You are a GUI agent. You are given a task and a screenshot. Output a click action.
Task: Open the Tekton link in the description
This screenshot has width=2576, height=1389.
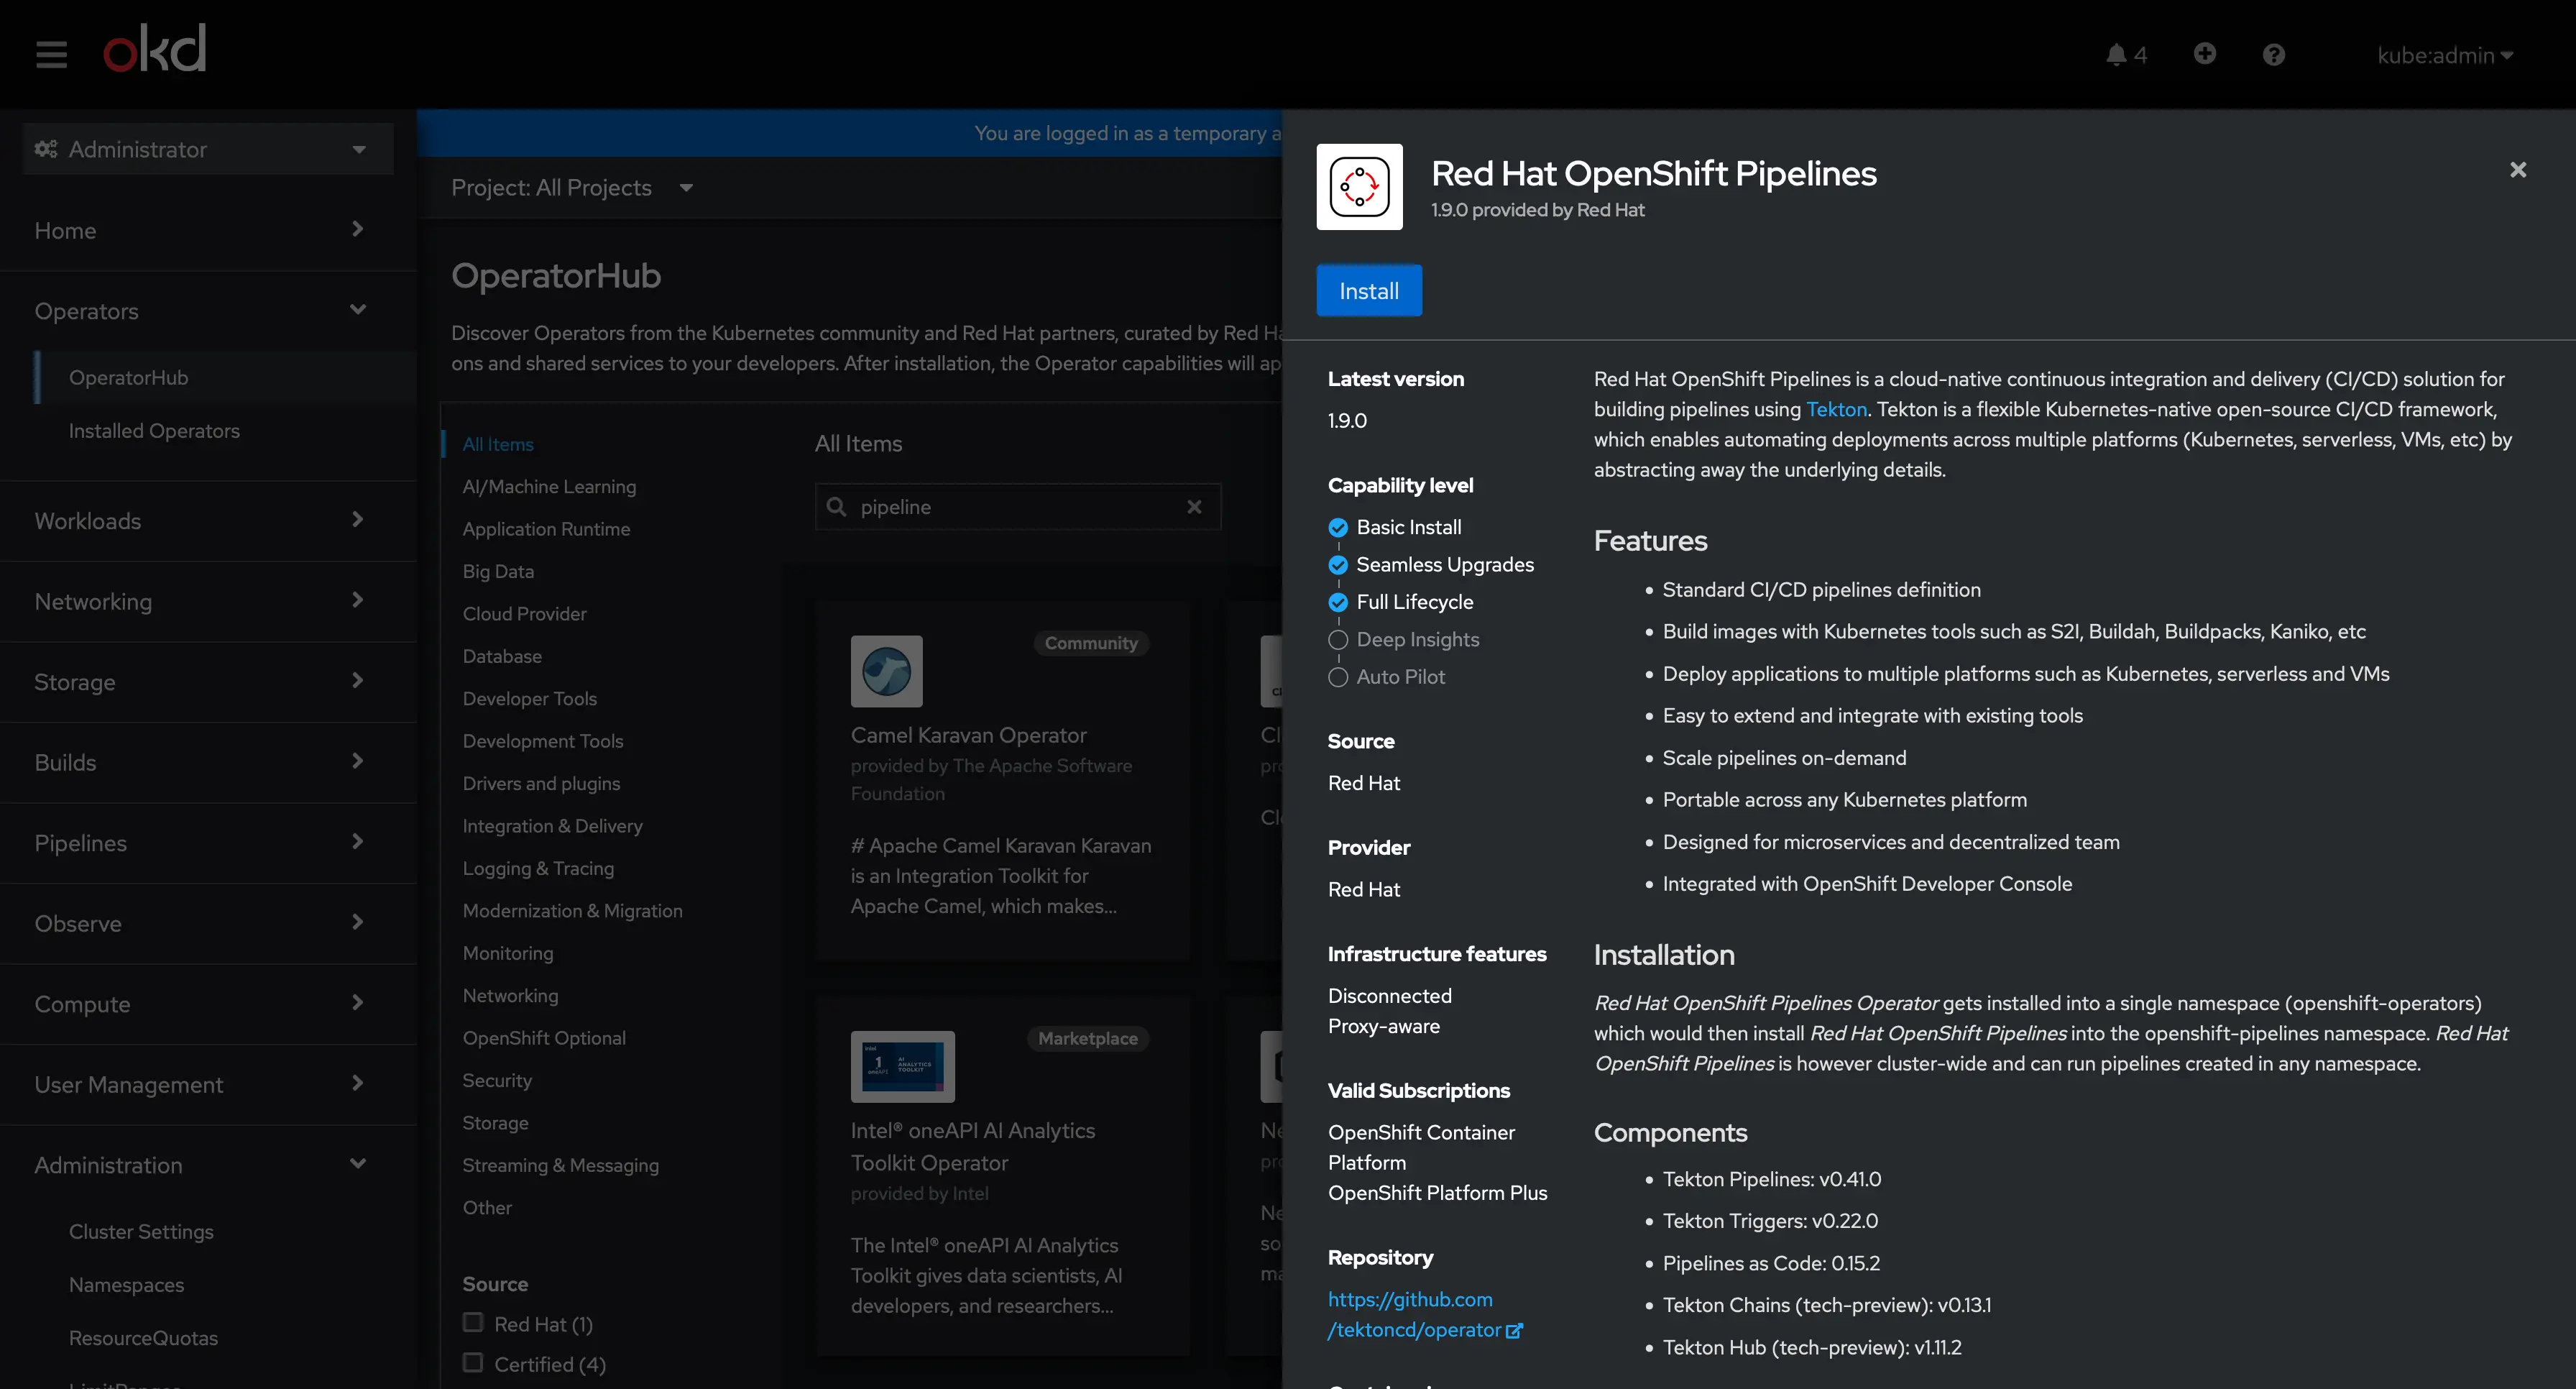pos(1836,409)
